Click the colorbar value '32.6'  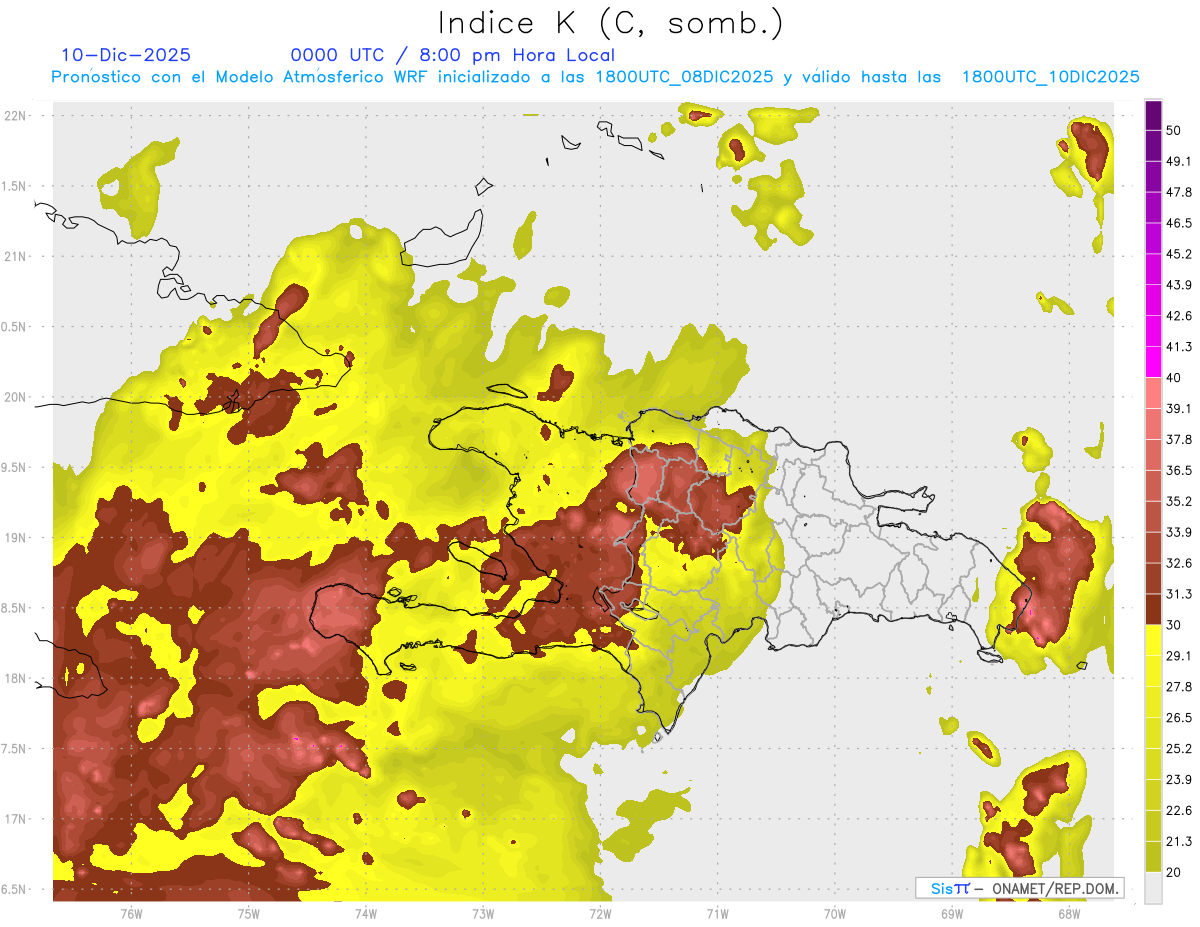pos(1178,563)
